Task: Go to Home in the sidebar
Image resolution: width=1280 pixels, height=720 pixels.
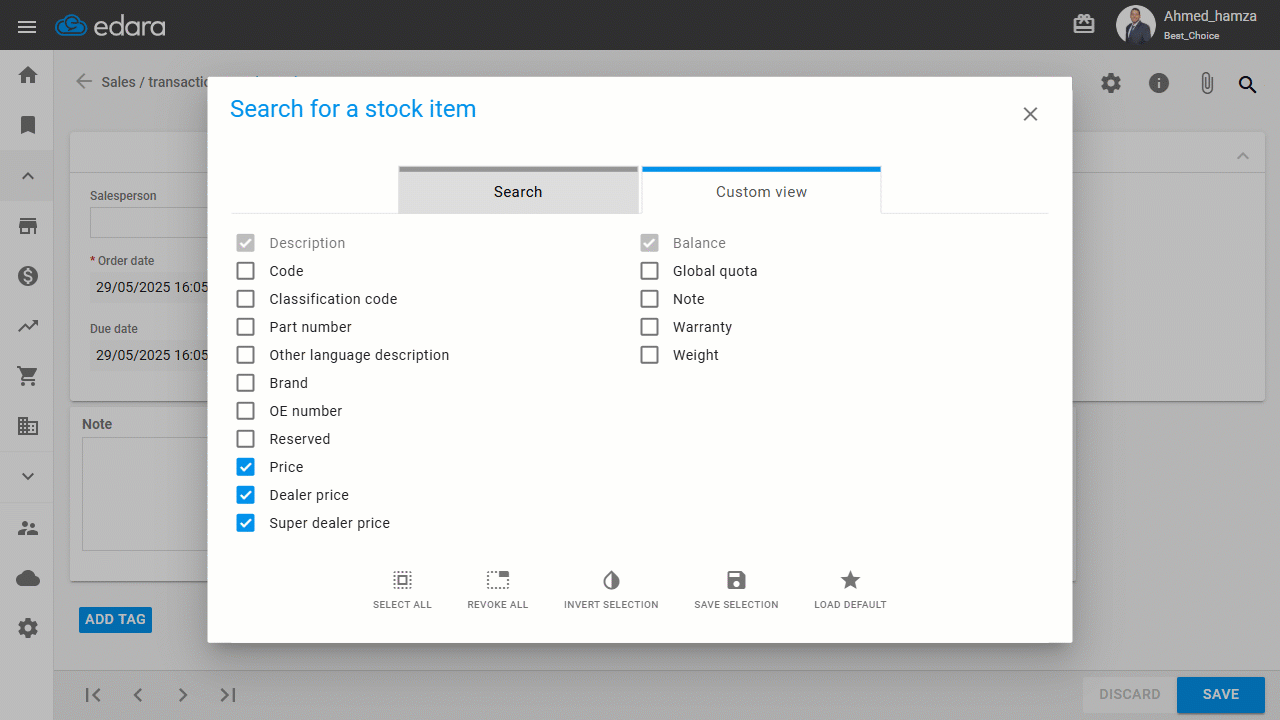Action: (x=28, y=75)
